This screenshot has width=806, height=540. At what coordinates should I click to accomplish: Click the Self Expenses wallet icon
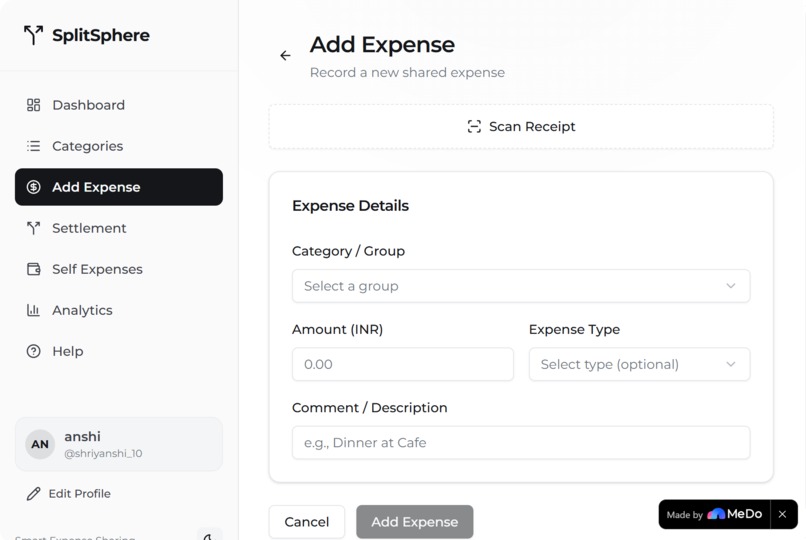pyautogui.click(x=33, y=269)
